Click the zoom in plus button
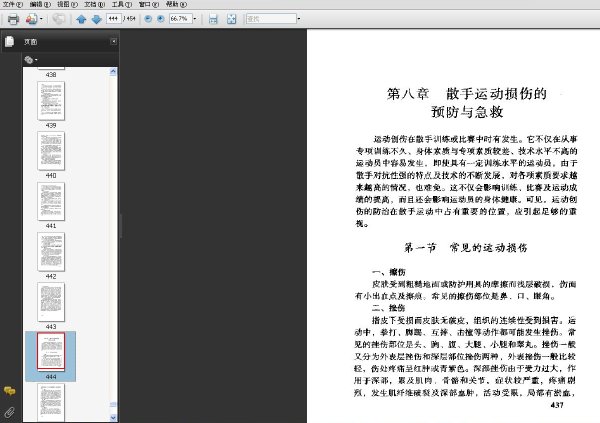The width and height of the screenshot is (600, 423). point(161,19)
